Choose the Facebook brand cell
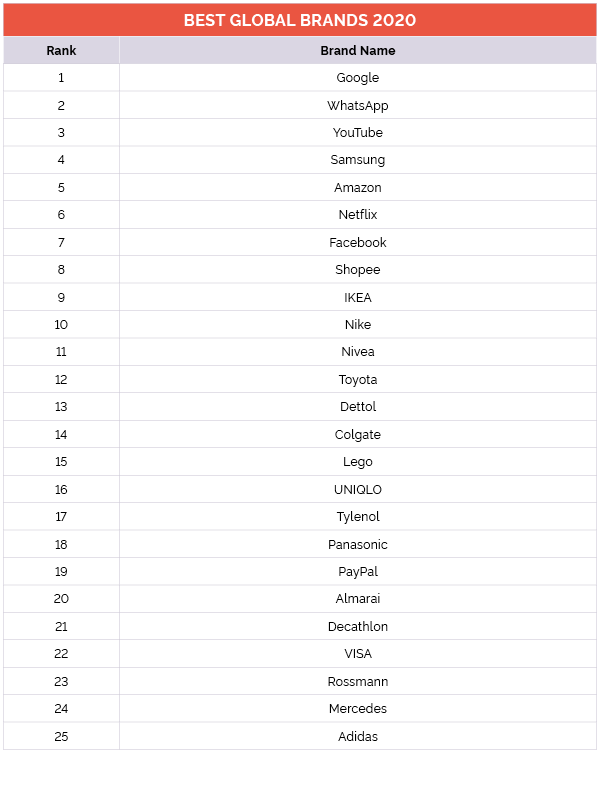Image resolution: width=600 pixels, height=790 pixels. (x=357, y=243)
